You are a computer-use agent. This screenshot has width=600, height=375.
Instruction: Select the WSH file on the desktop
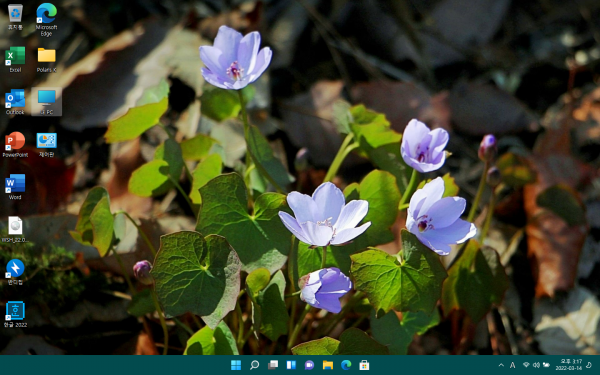tap(15, 230)
